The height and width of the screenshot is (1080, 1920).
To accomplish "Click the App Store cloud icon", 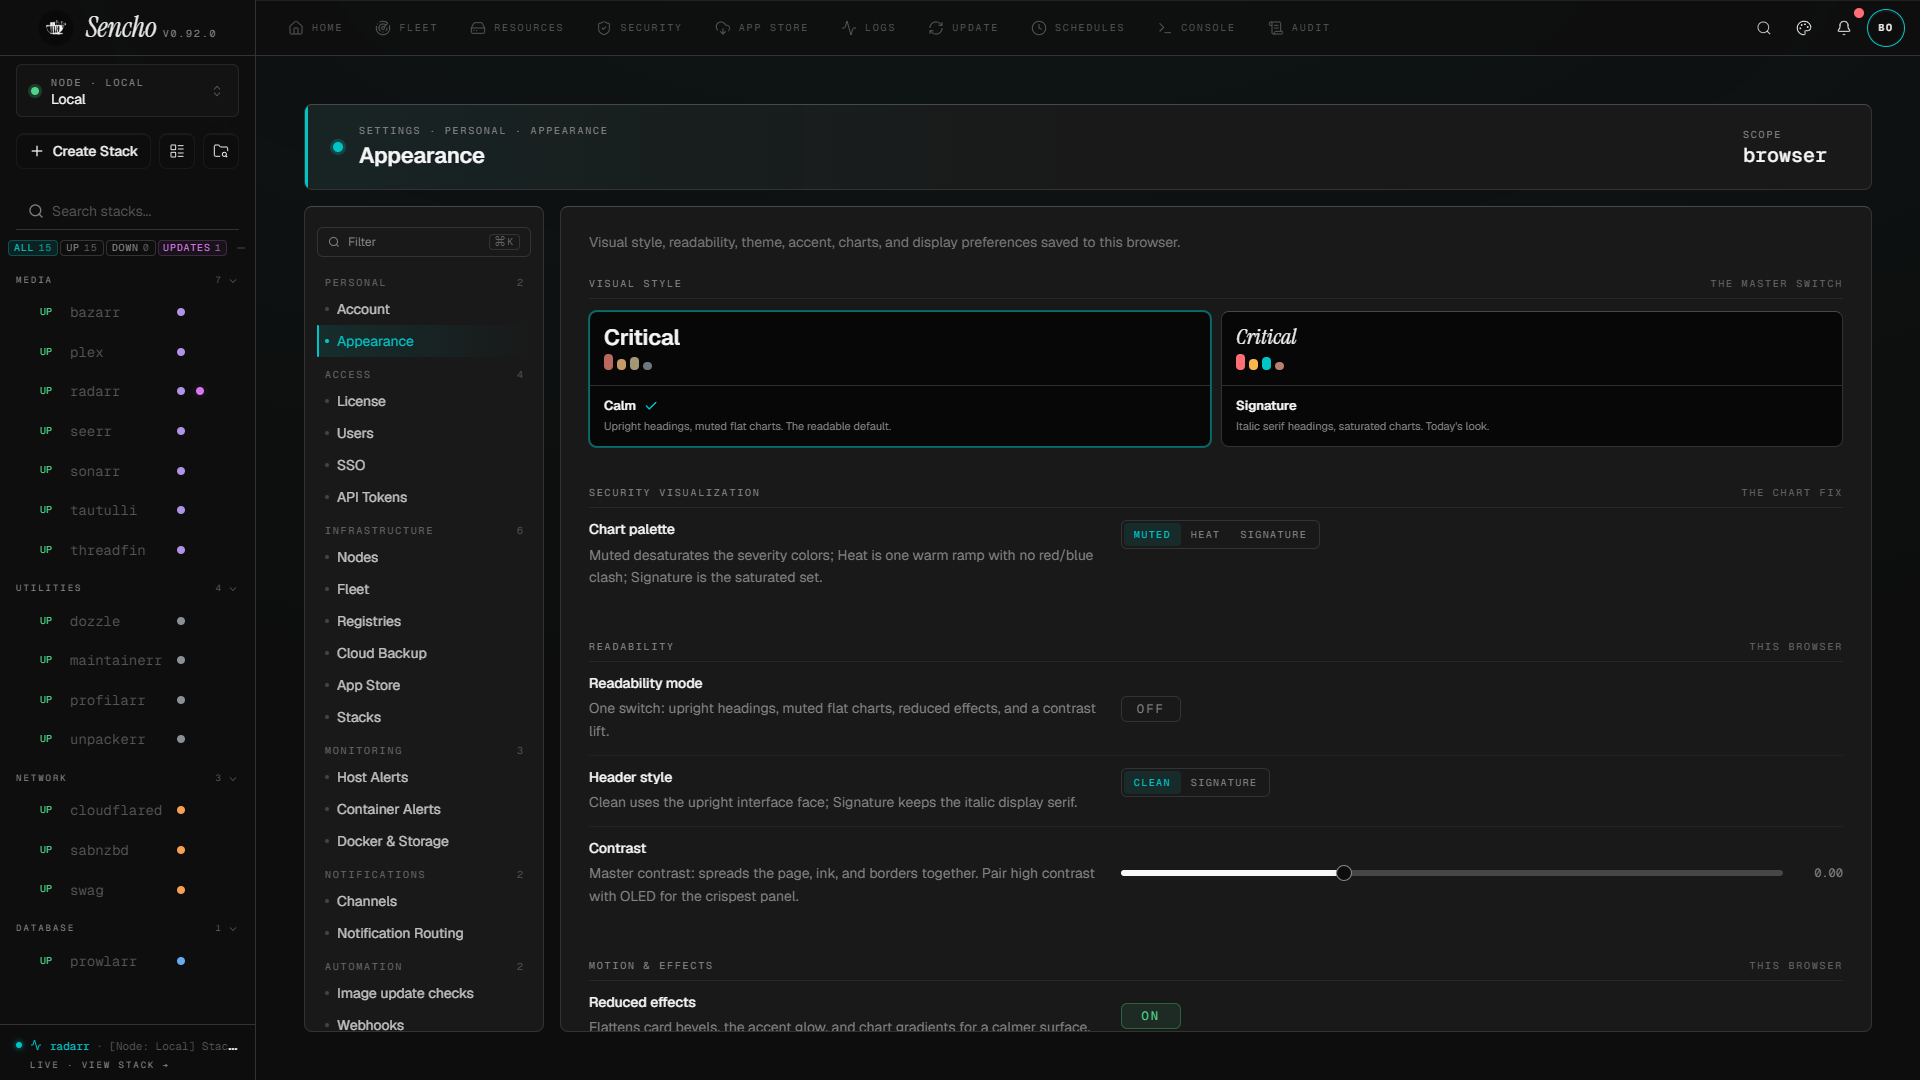I will (x=722, y=28).
